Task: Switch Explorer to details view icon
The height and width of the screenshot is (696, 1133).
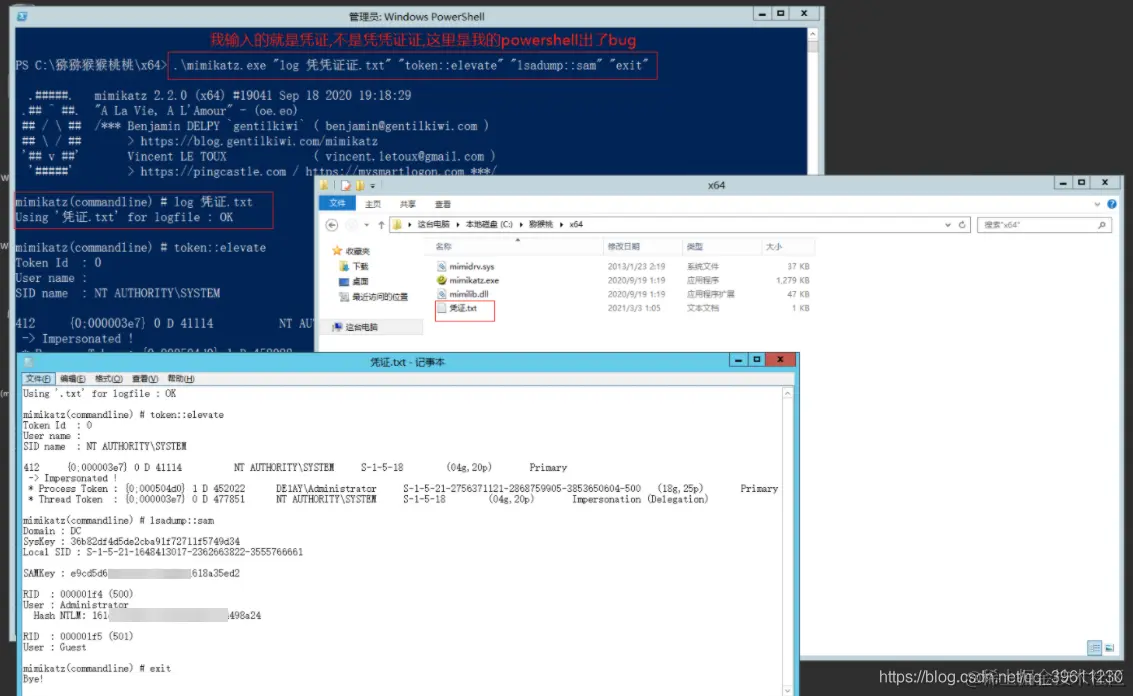Action: tap(1094, 648)
